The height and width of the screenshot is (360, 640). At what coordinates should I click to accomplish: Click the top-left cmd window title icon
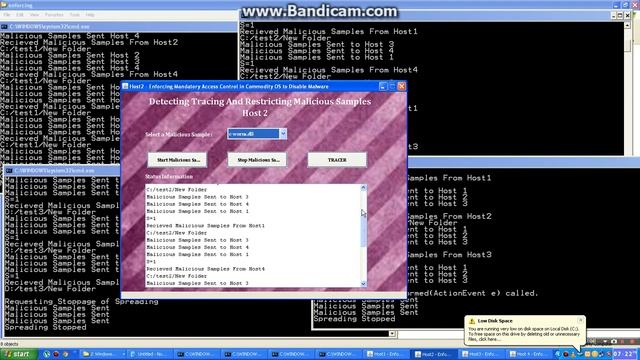[x=4, y=27]
